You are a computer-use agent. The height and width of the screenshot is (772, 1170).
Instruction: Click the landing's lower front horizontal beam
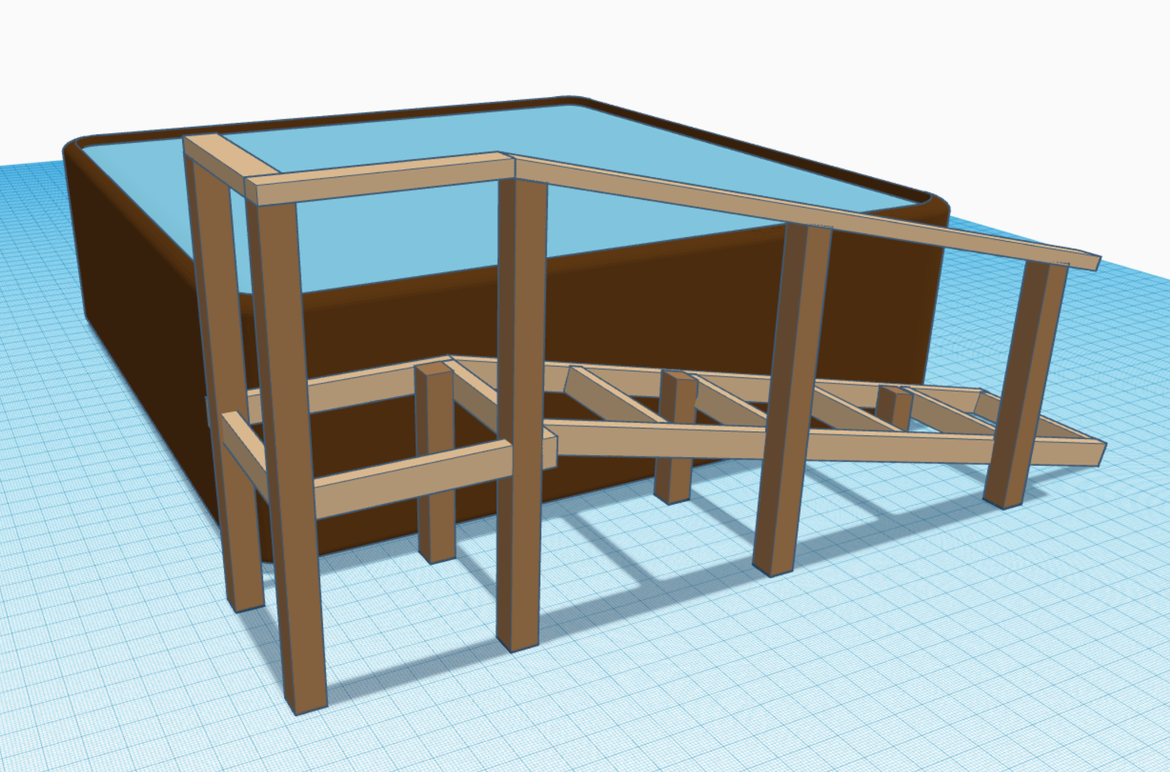coord(410,478)
